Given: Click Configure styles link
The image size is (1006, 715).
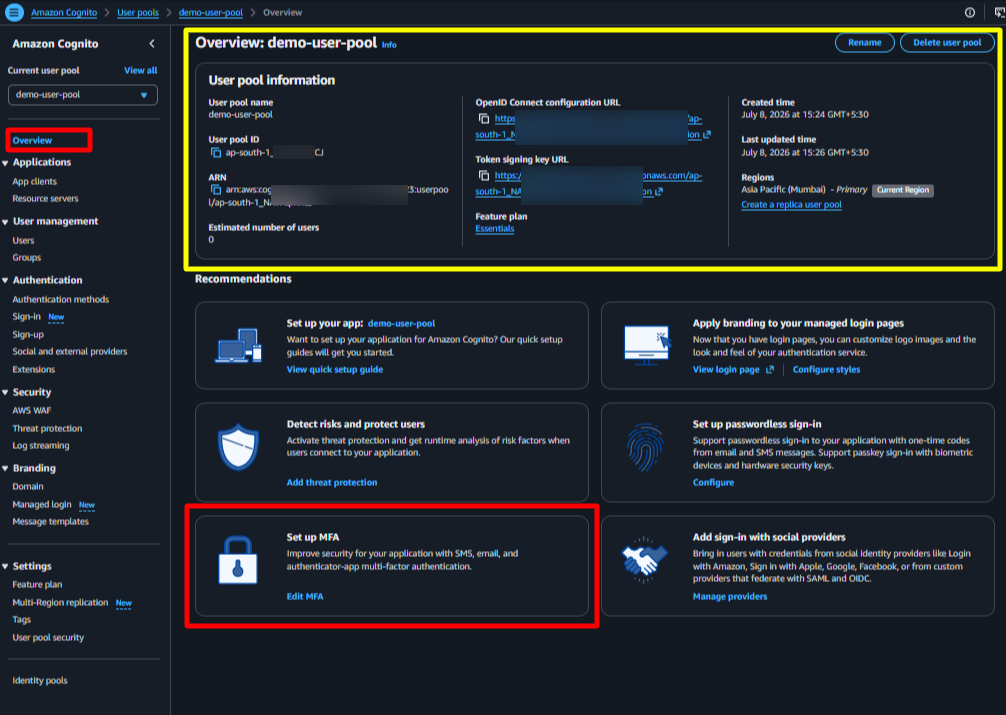Looking at the screenshot, I should pyautogui.click(x=826, y=370).
